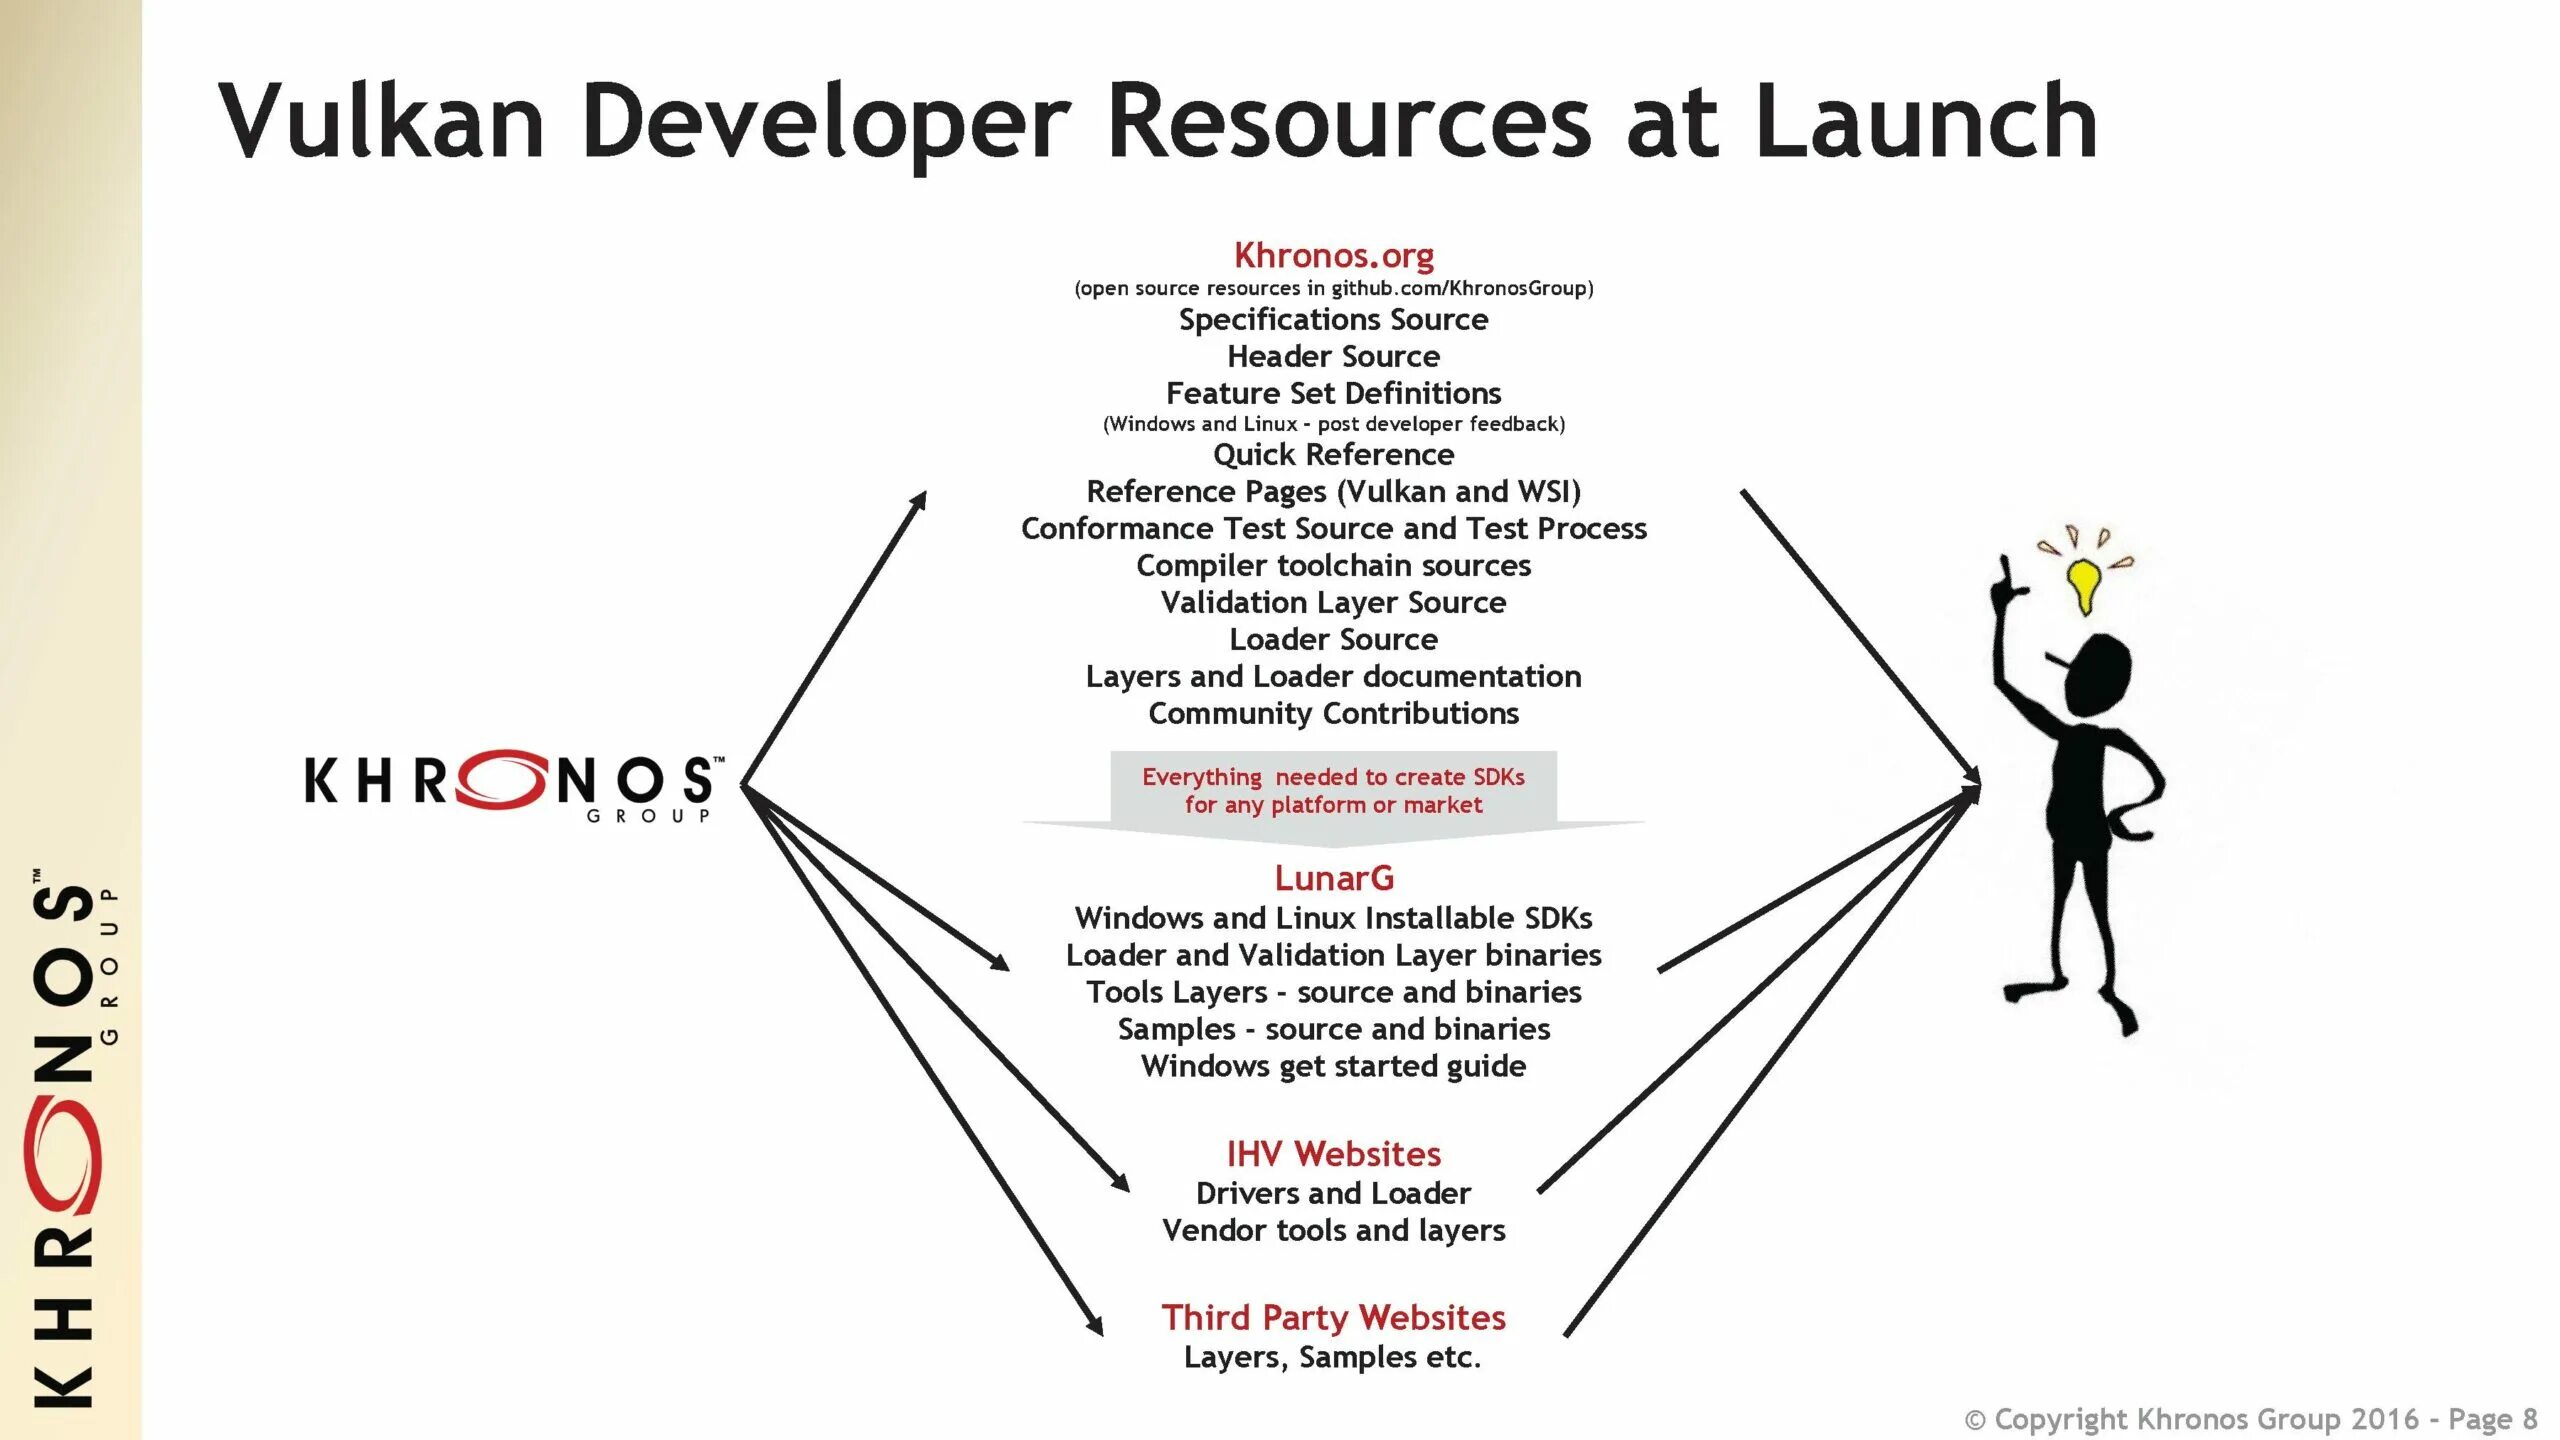
Task: Expand the Conformance Test Source section
Action: pos(1333,527)
